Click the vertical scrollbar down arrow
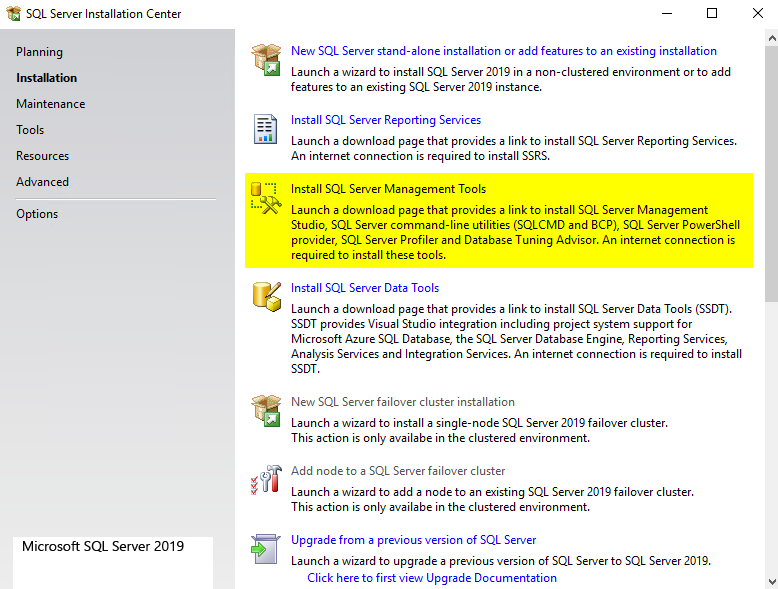The width and height of the screenshot is (778, 589). 770,581
